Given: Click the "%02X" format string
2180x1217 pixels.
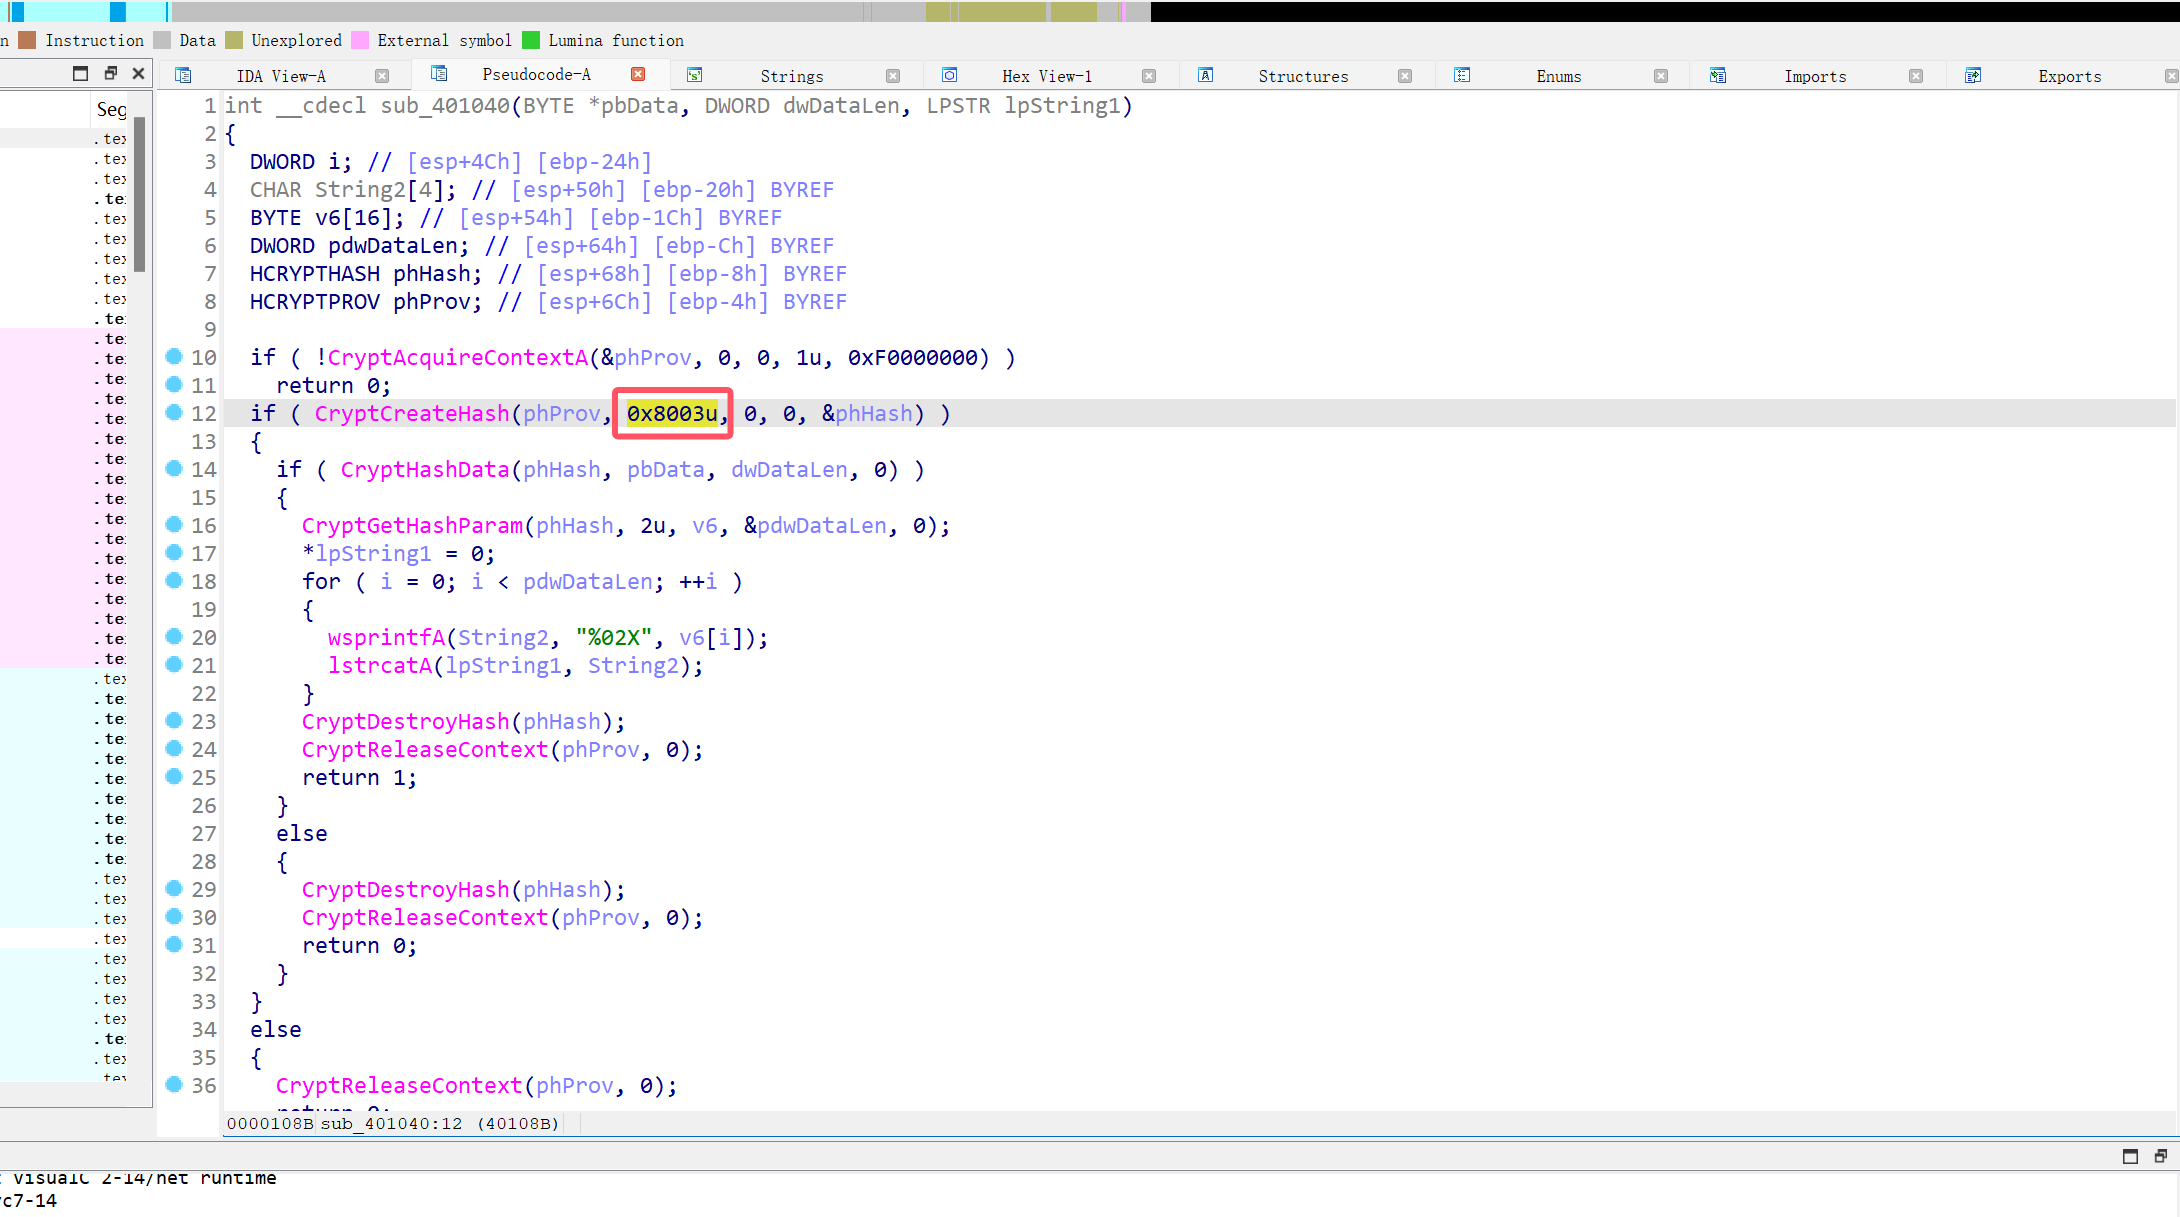Looking at the screenshot, I should pos(614,637).
